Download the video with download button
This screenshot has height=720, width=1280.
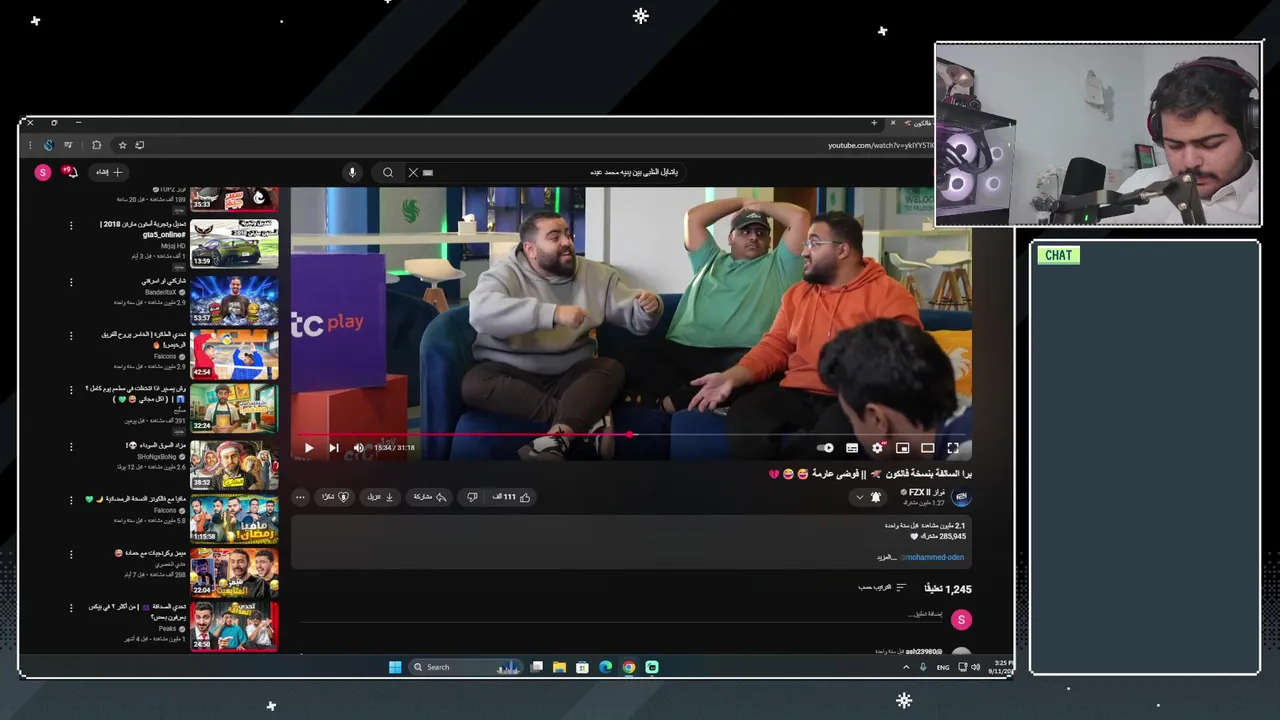[380, 497]
